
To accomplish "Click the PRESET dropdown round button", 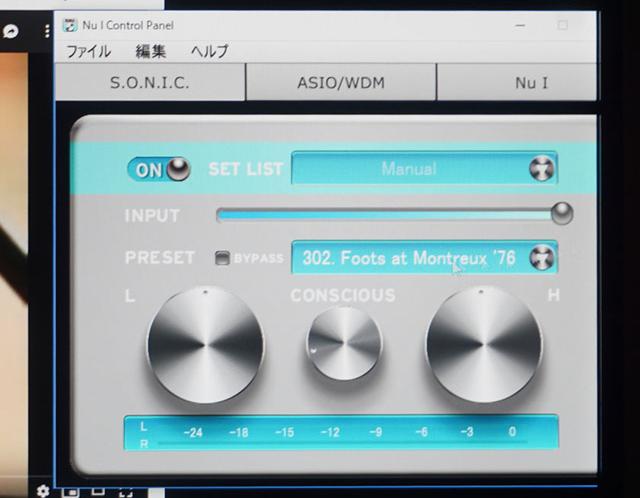I will [541, 258].
